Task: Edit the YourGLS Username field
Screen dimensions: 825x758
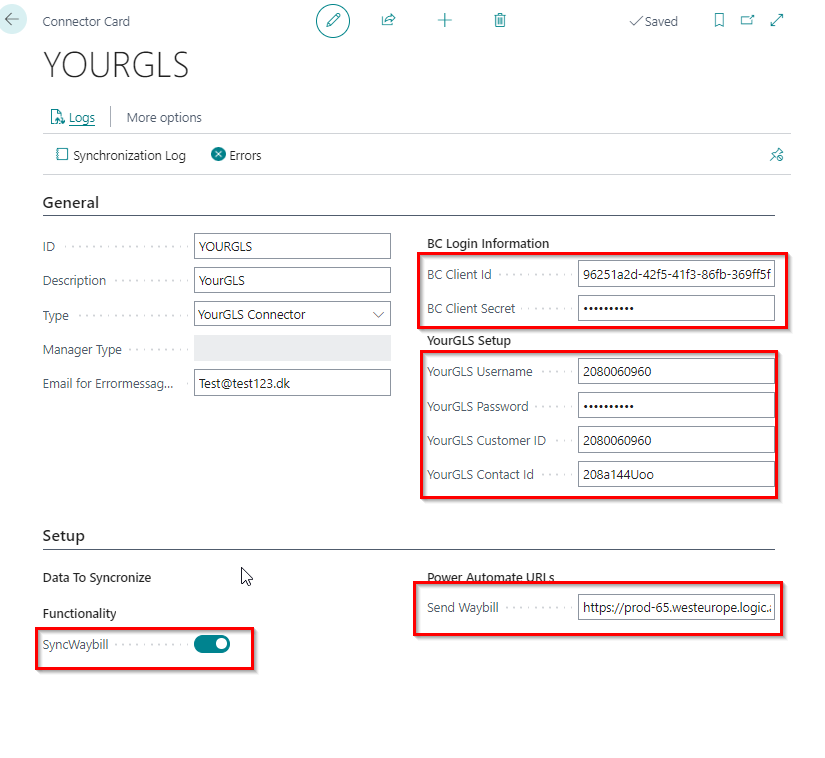Action: point(676,371)
